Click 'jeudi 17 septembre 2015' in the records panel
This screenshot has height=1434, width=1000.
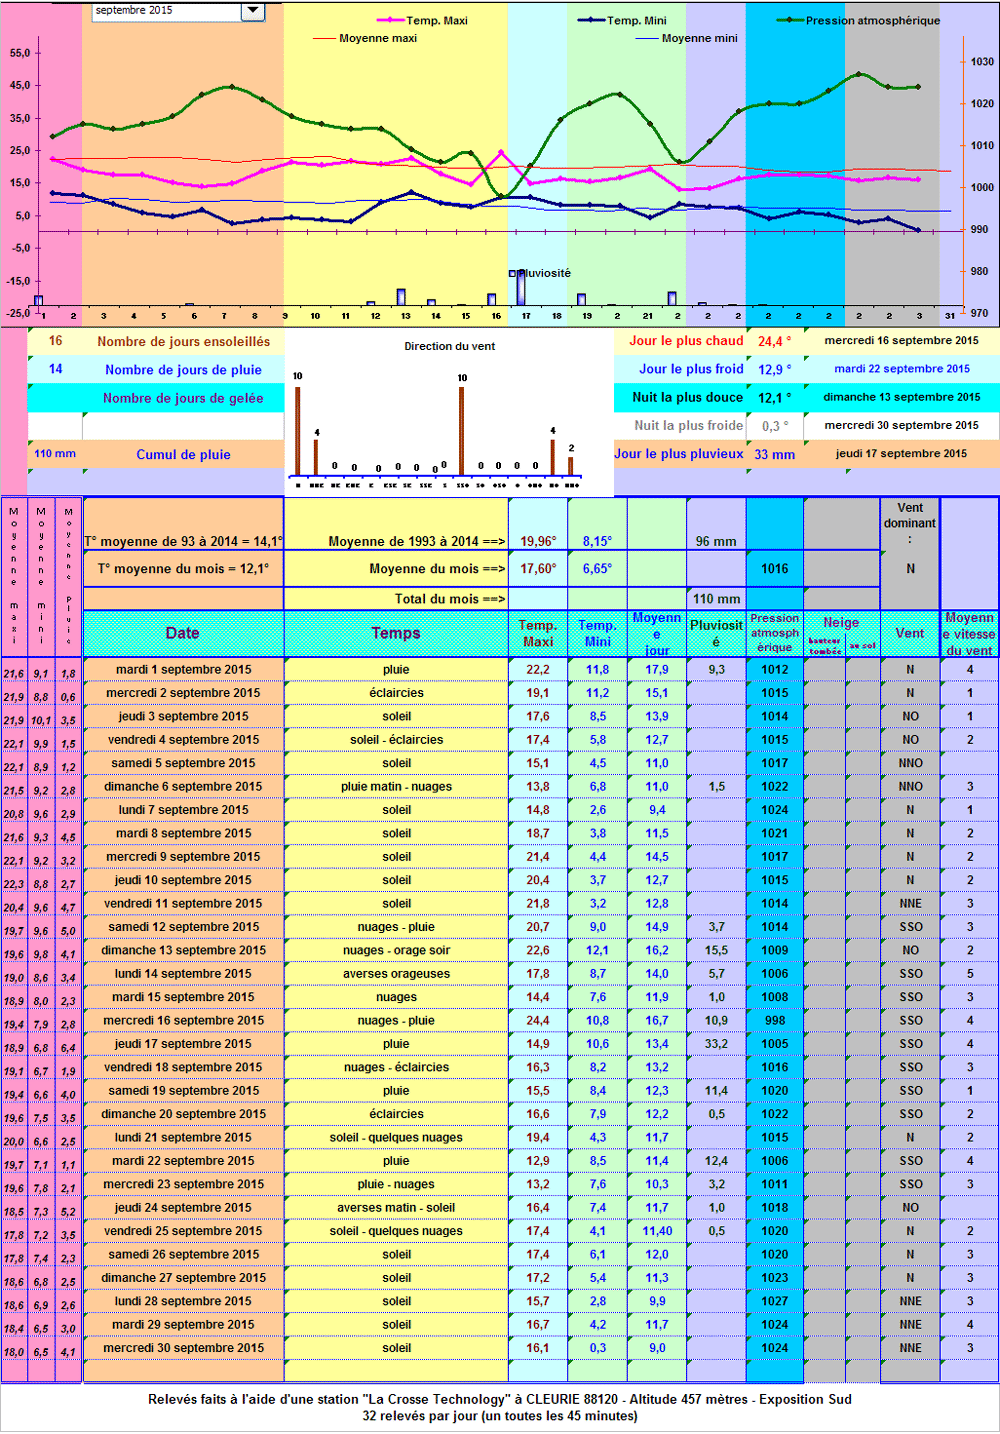point(902,453)
